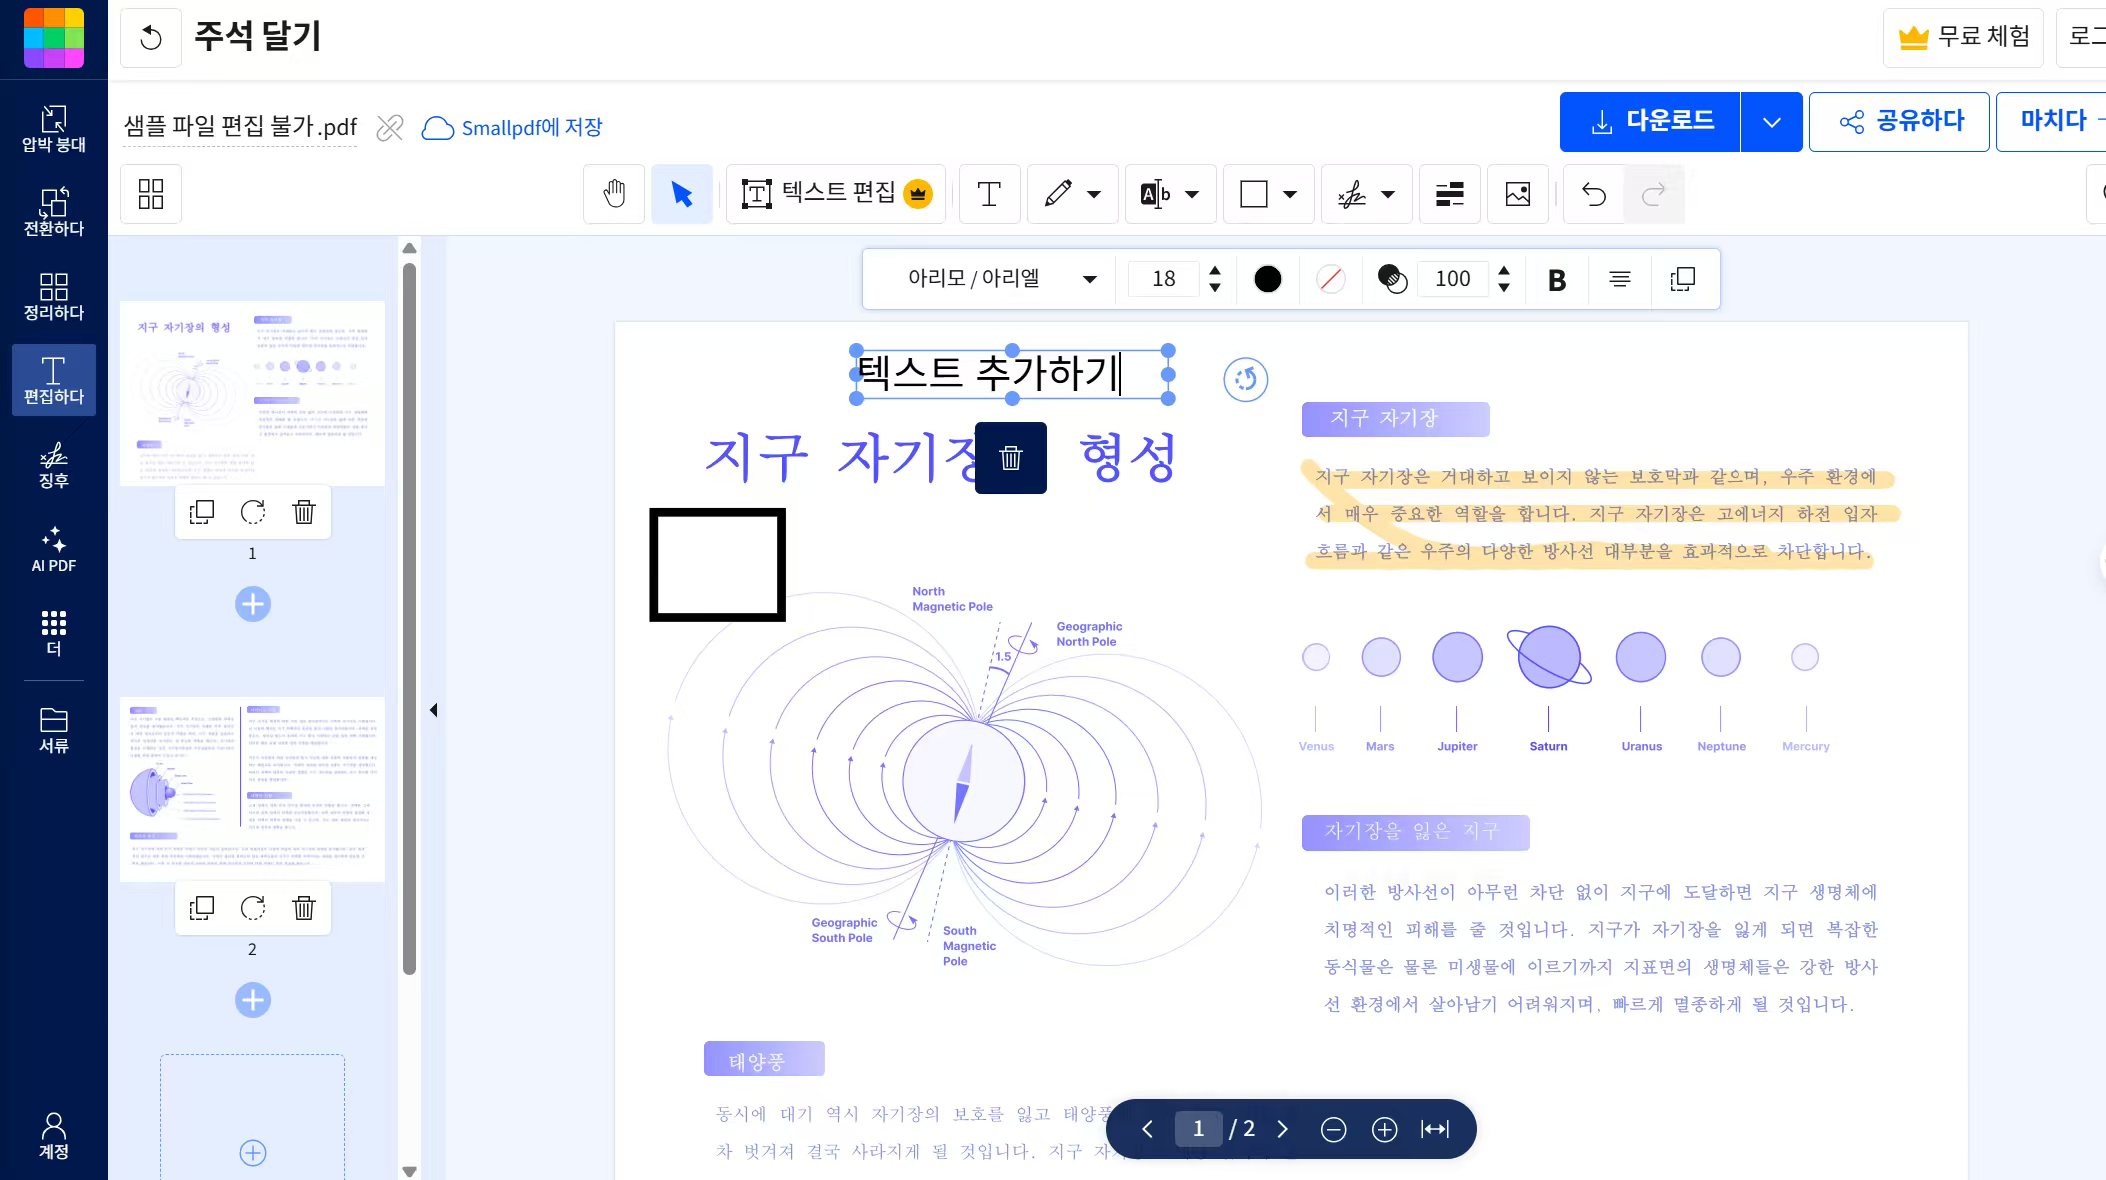This screenshot has width=2106, height=1180.
Task: Open the Compress tool in the sidebar
Action: (x=54, y=129)
